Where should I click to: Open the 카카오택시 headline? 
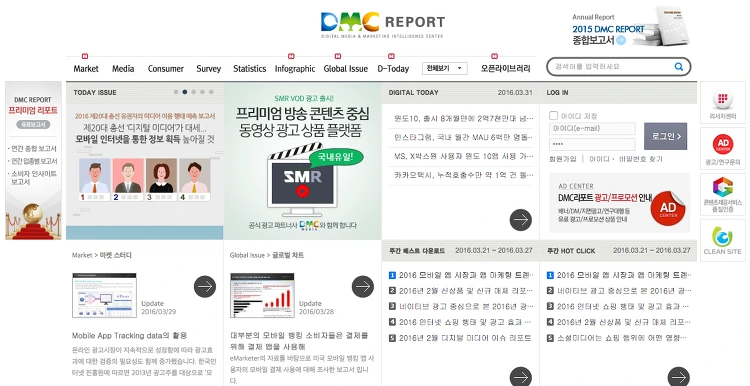coord(463,175)
